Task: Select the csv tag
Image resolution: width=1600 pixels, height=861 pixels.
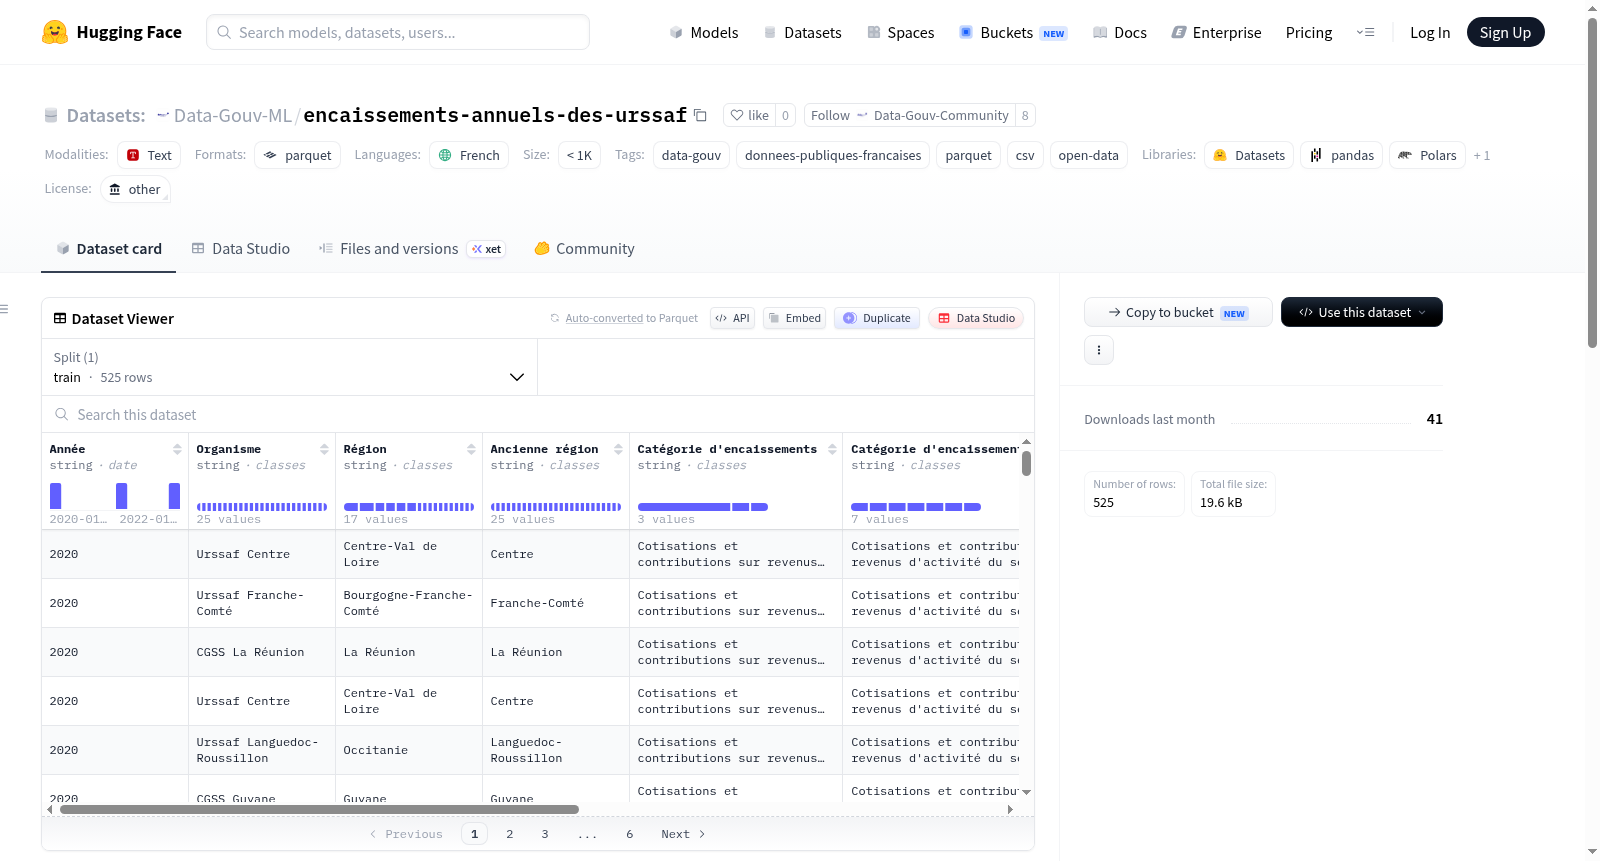Action: click(x=1025, y=155)
